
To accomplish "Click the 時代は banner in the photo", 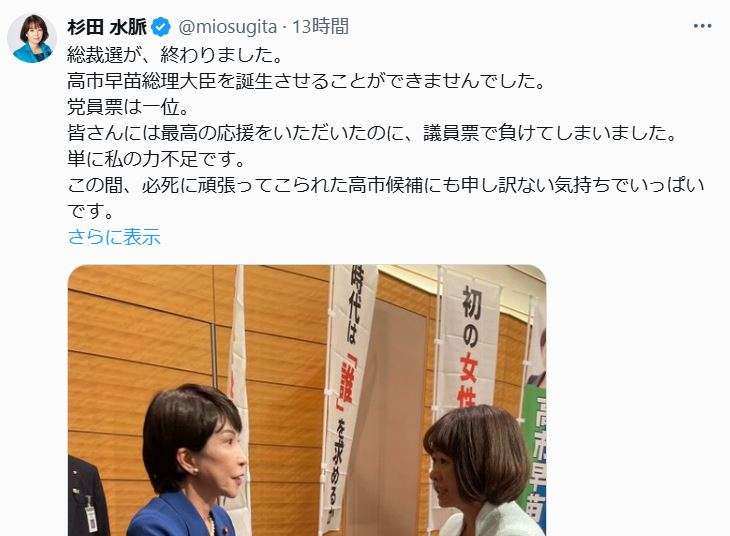I will coord(347,396).
